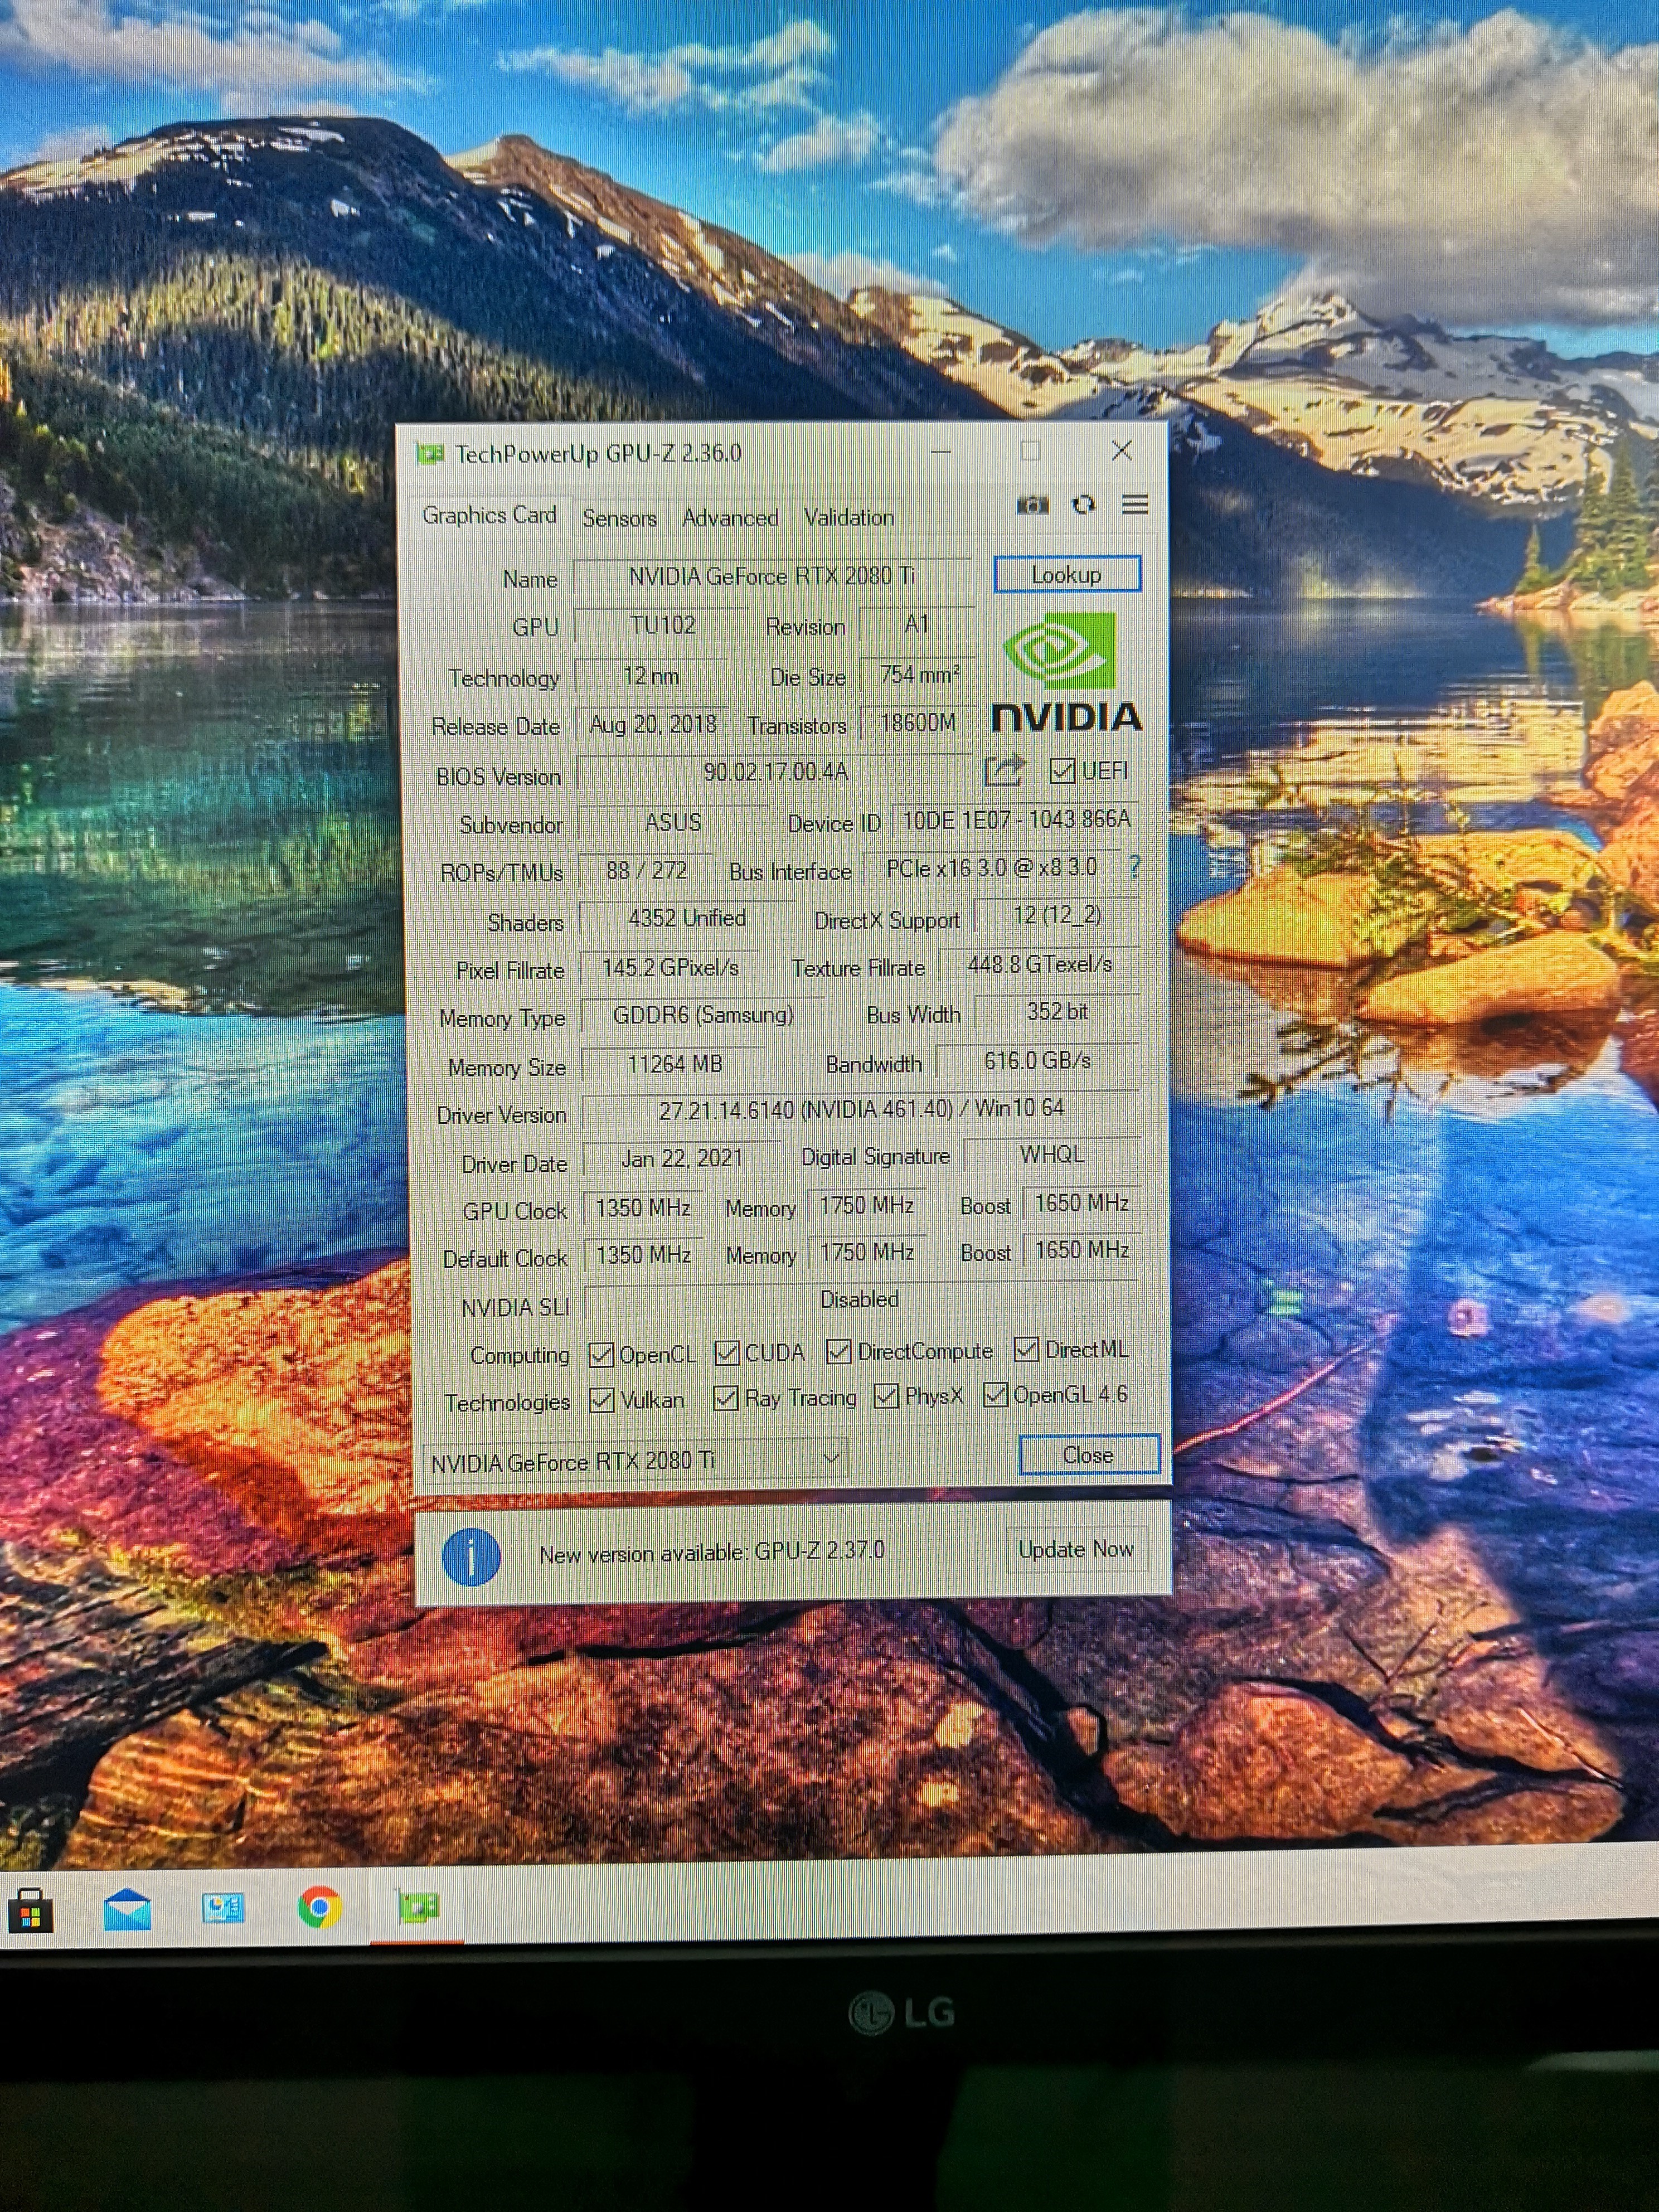Toggle the Ray Tracing checkbox
The image size is (1659, 2212).
click(x=726, y=1398)
